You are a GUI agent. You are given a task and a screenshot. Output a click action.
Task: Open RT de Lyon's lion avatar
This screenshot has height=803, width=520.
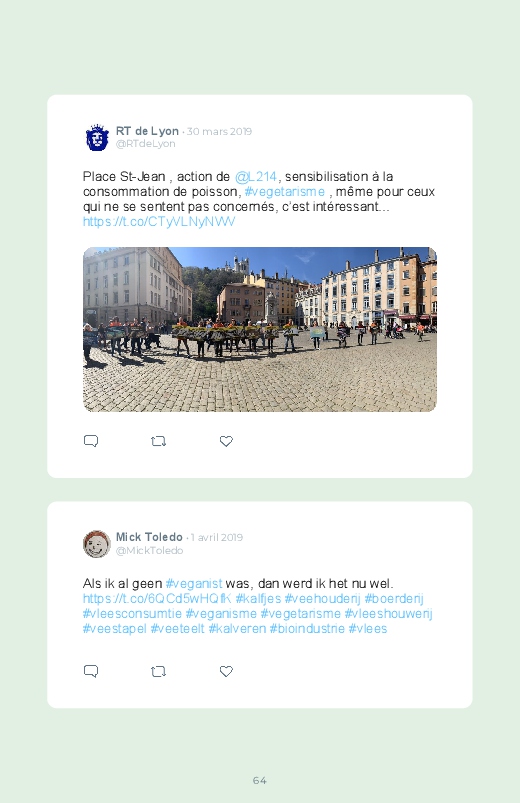(97, 137)
